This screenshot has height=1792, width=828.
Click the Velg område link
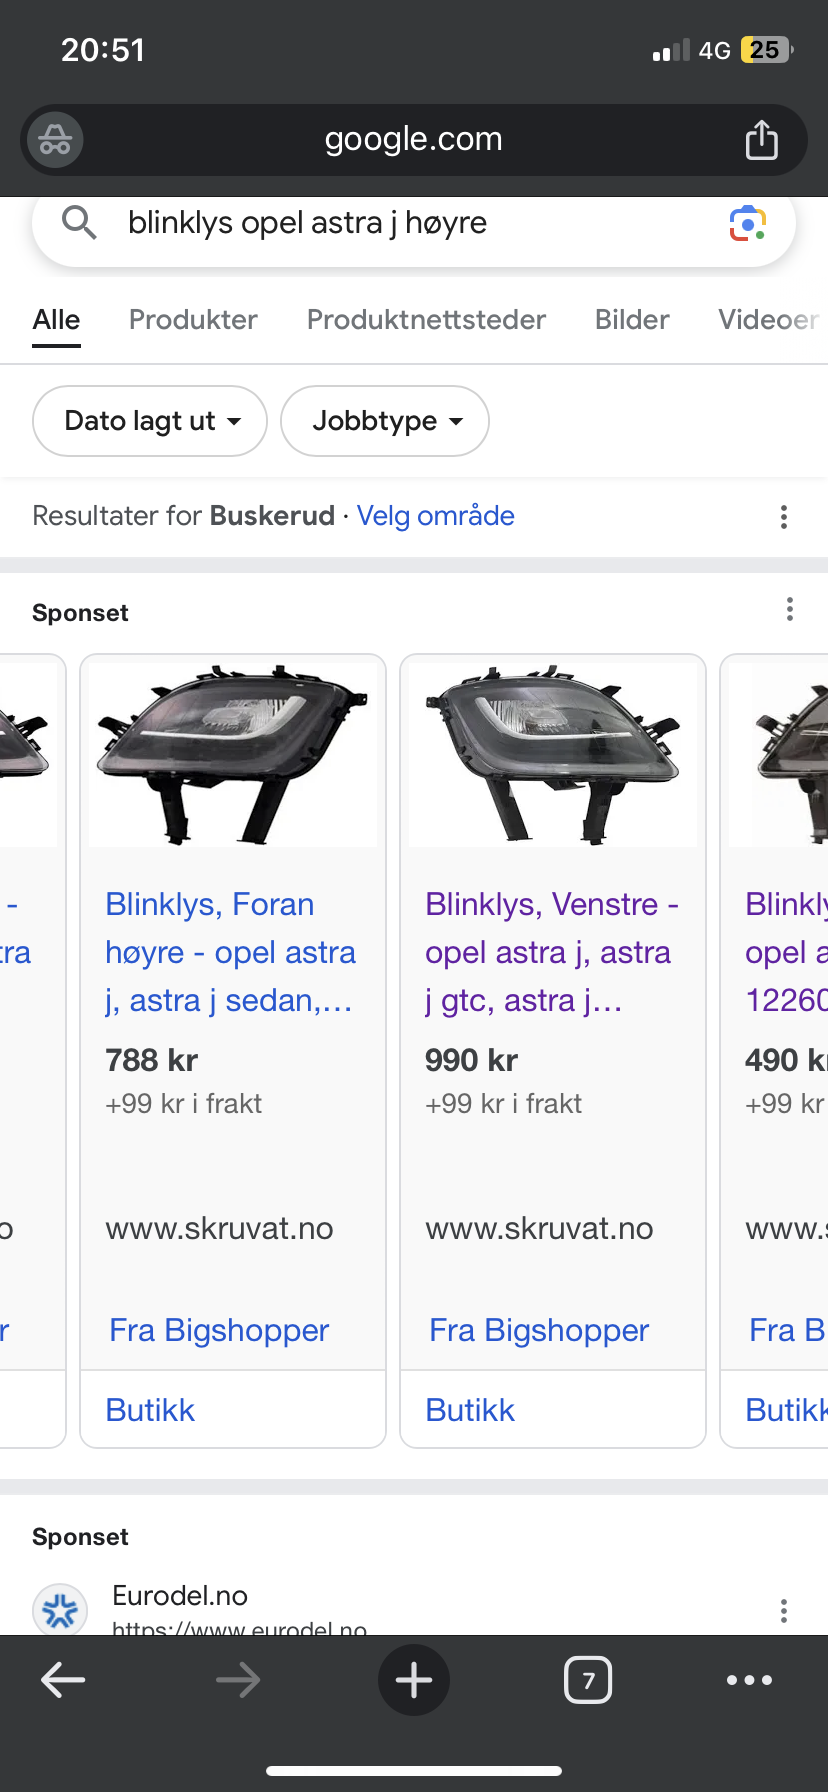(x=436, y=516)
